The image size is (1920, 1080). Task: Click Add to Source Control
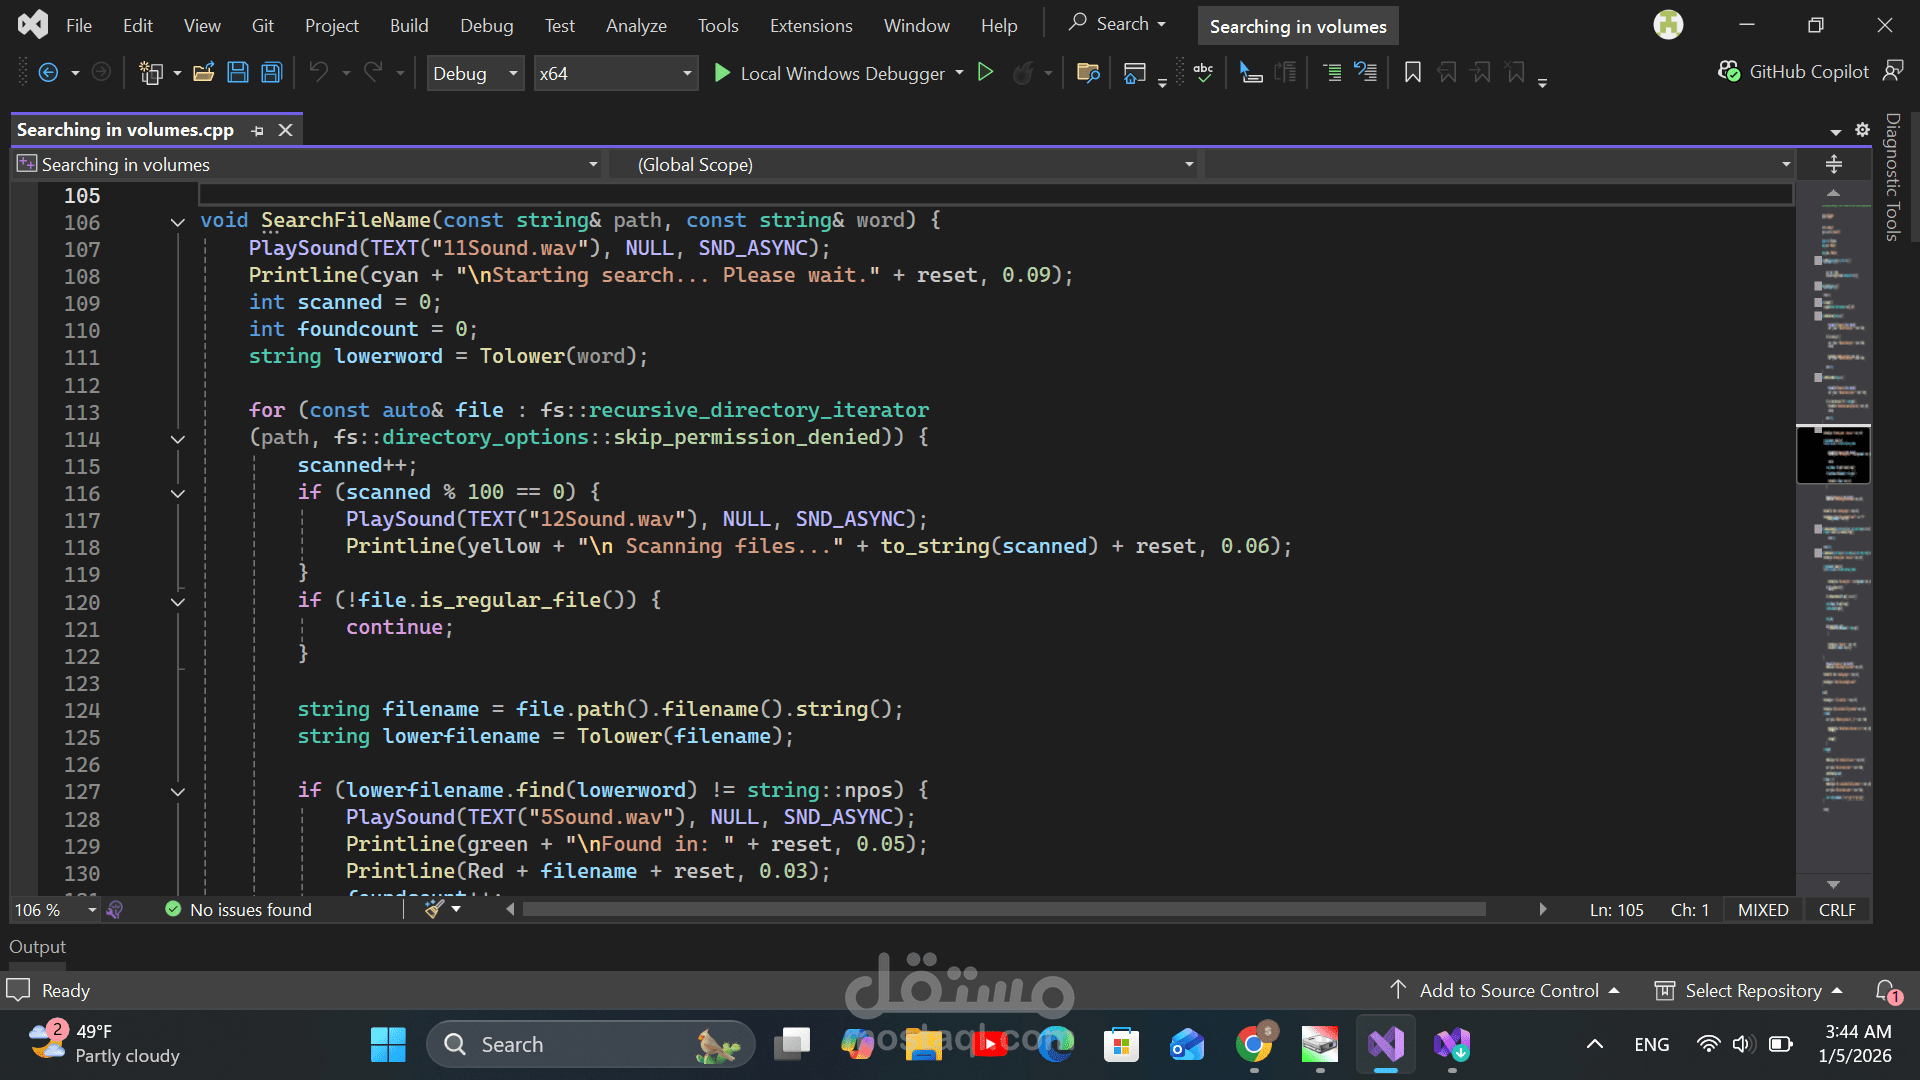pos(1508,991)
